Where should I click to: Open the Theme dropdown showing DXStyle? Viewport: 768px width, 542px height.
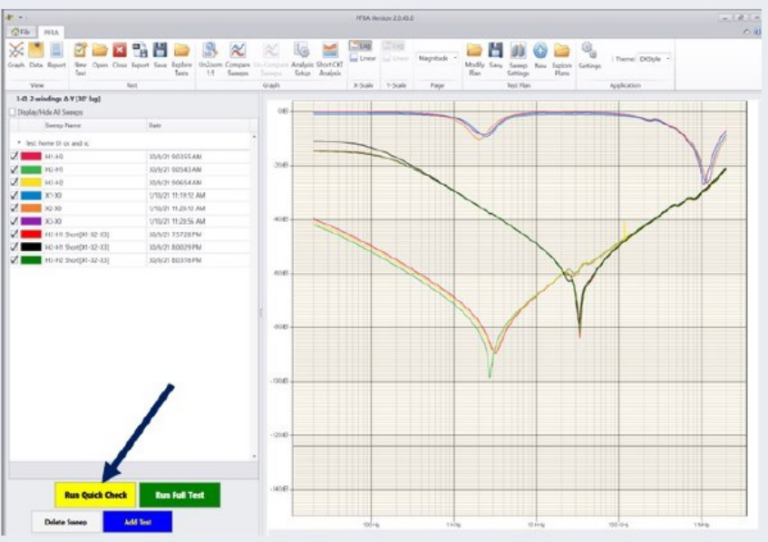coord(654,59)
